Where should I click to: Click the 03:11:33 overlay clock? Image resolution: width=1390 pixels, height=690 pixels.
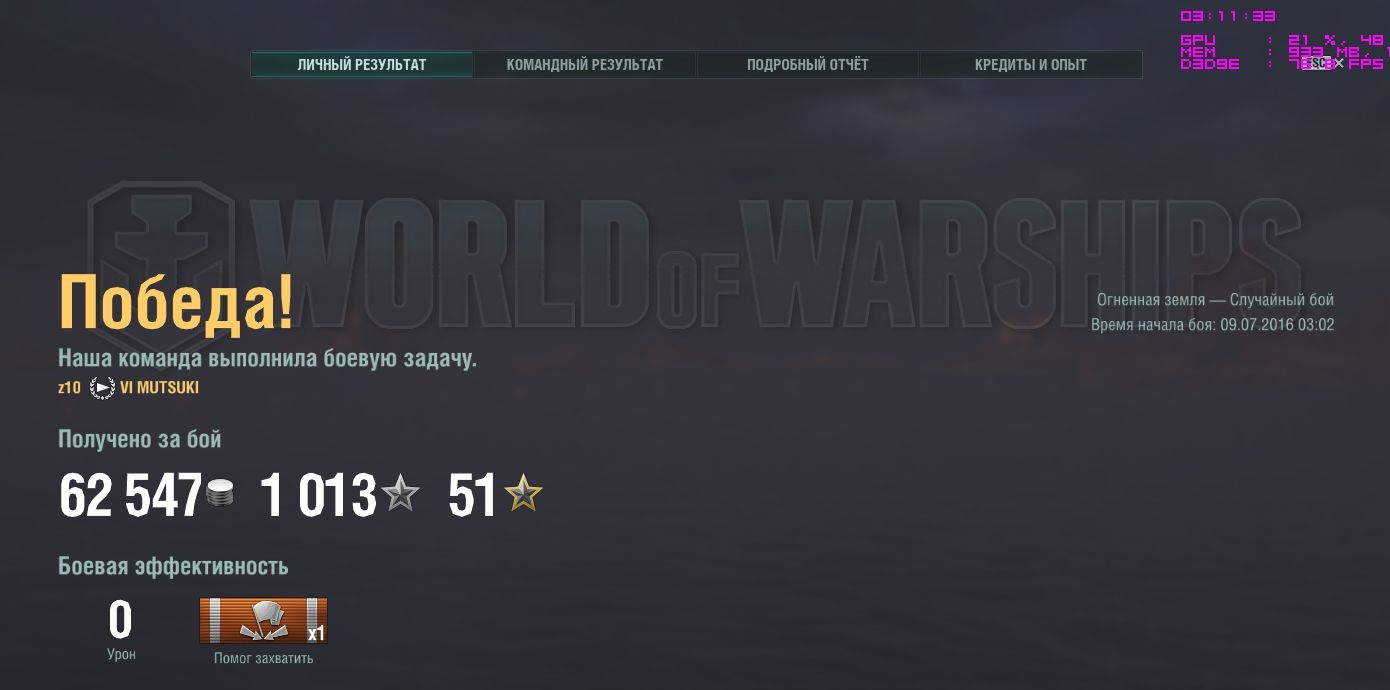pos(1228,16)
